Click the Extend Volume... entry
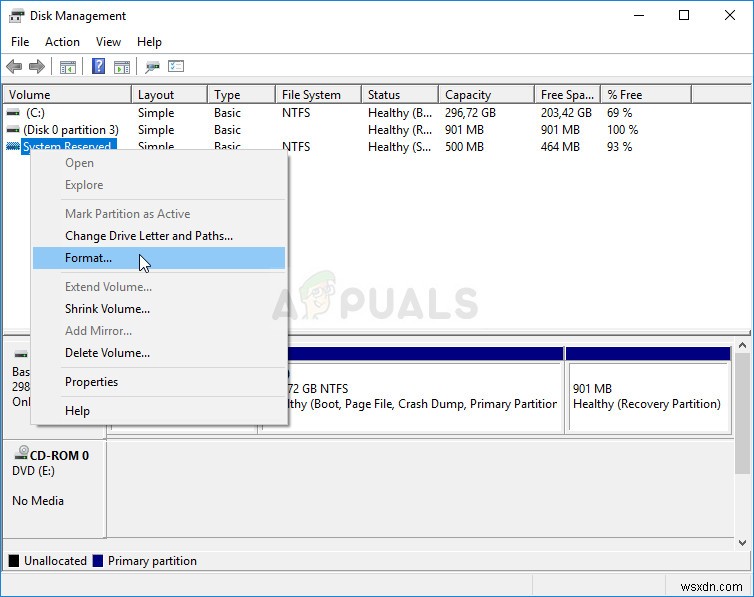 click(x=159, y=287)
